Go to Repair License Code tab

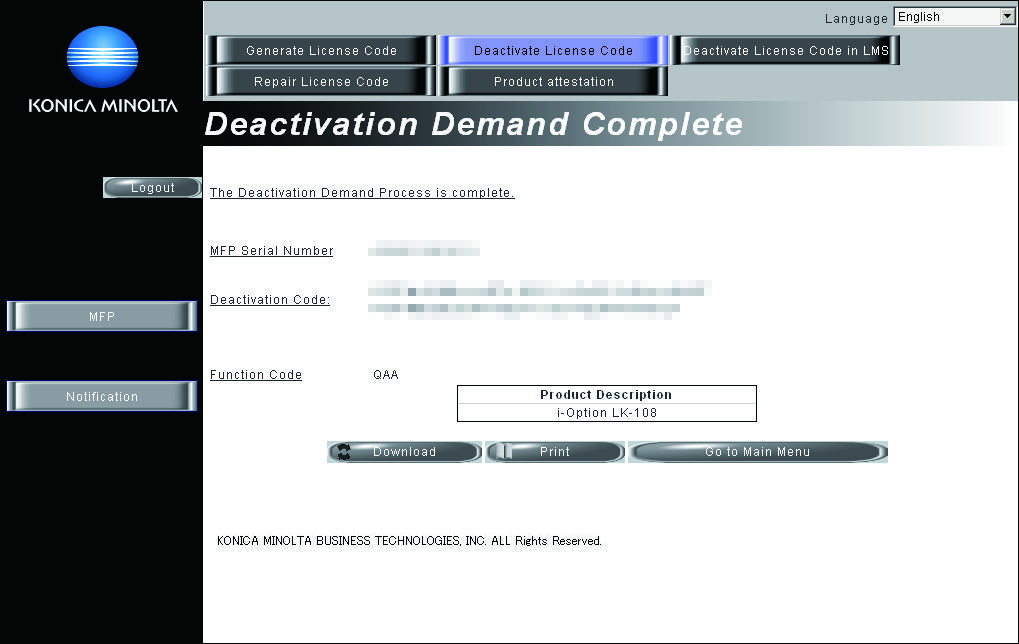coord(321,82)
